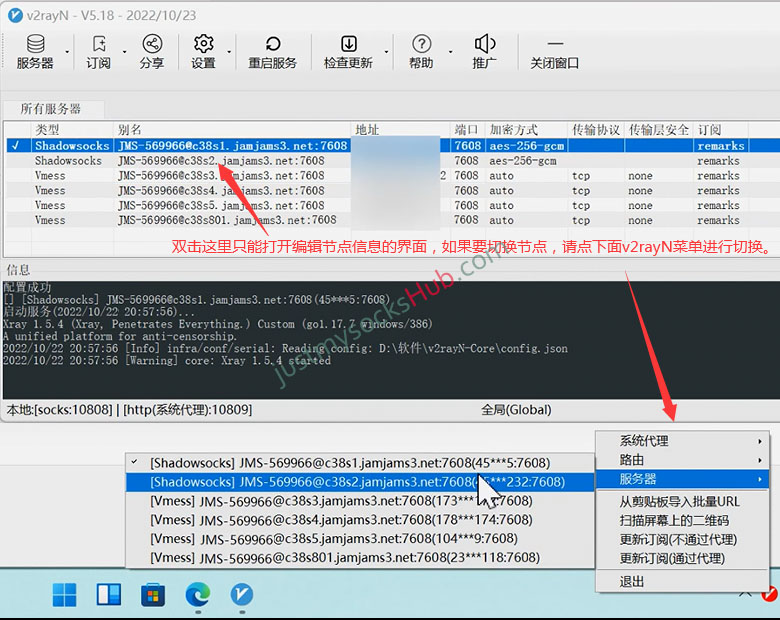
Task: Expand the dropdown arrow next to 帮助
Action: pos(451,52)
